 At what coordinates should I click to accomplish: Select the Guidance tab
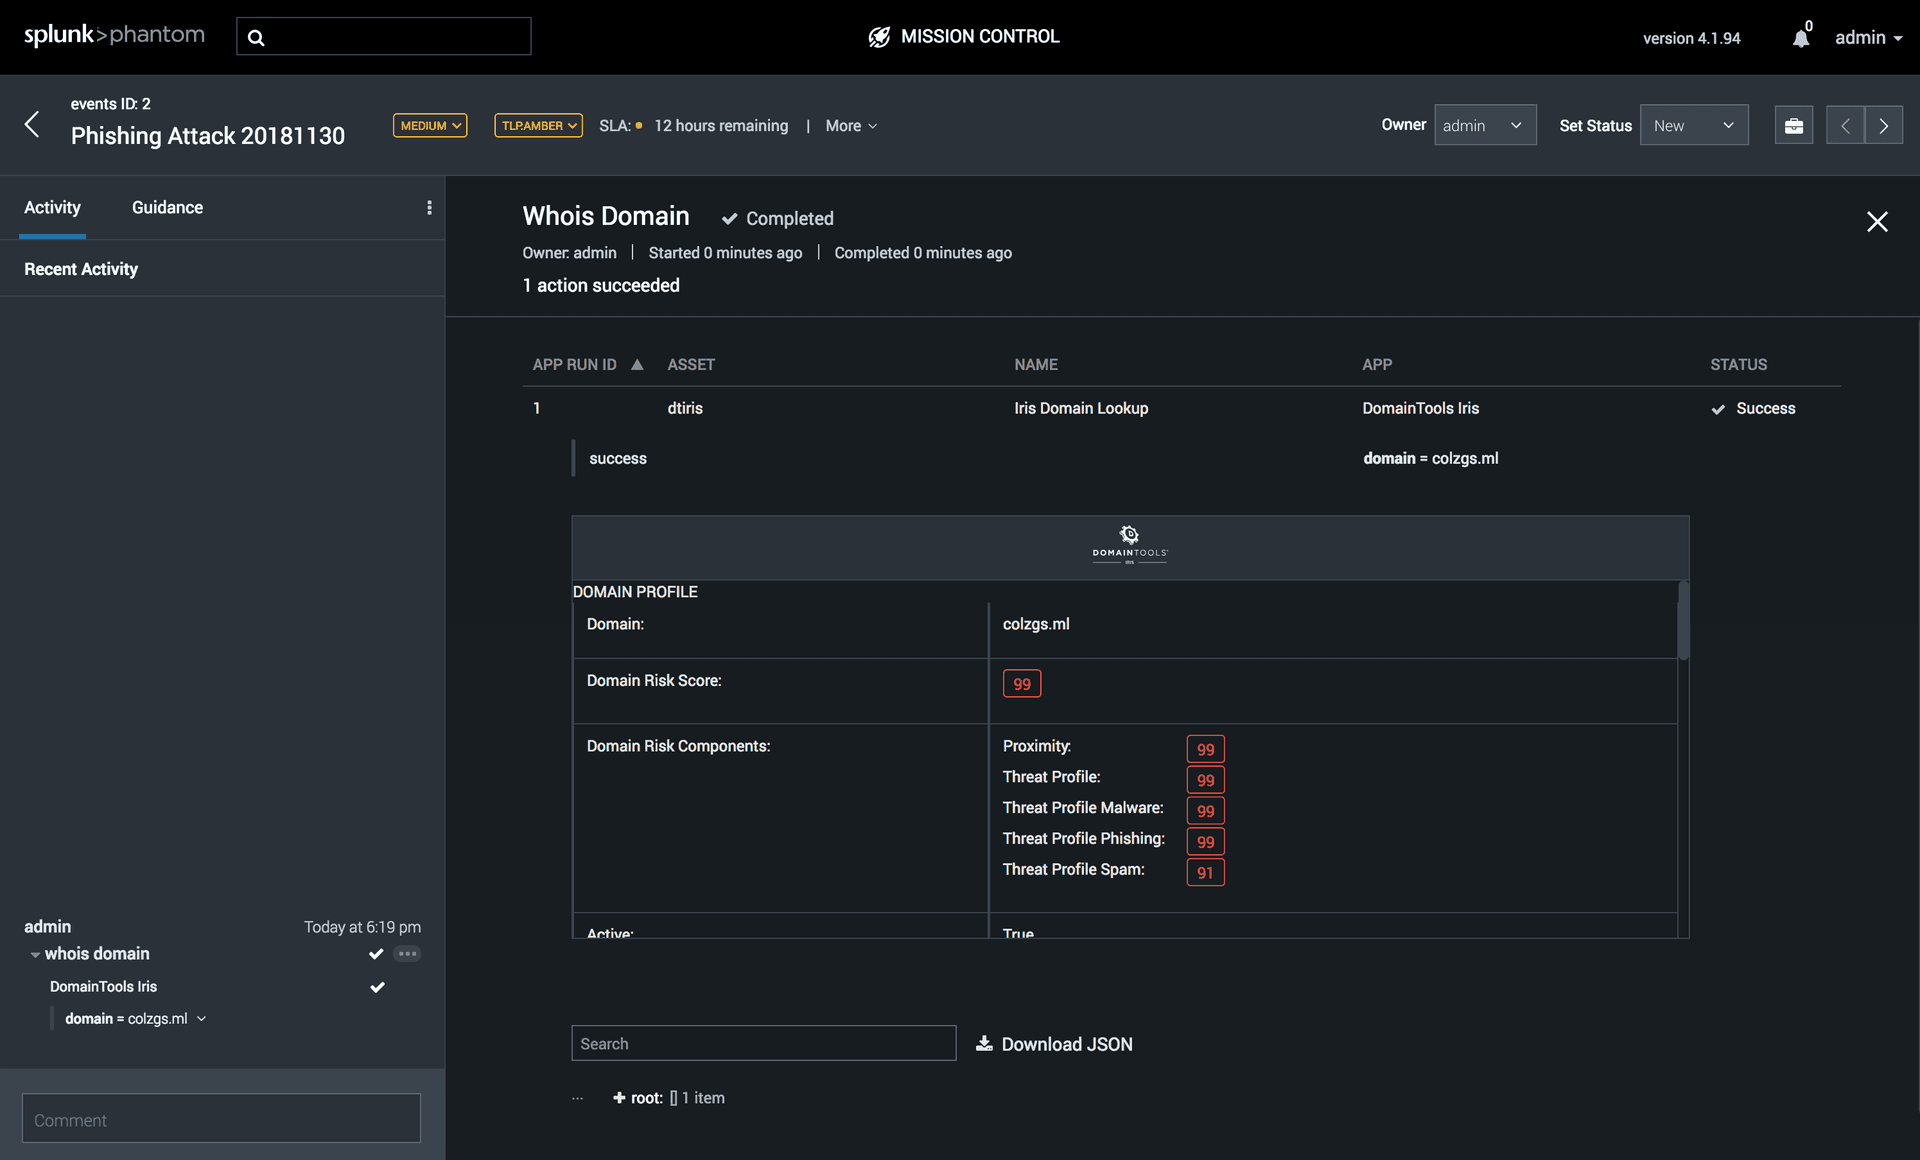point(166,207)
